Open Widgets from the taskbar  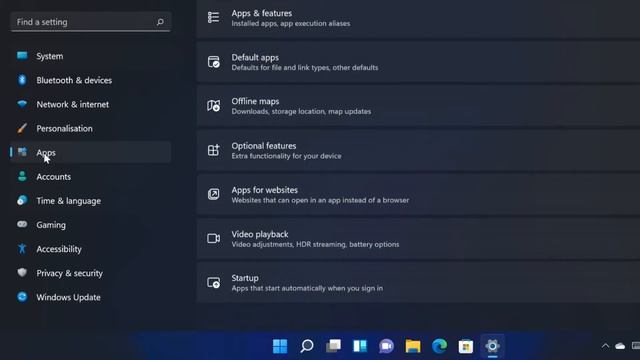360,346
